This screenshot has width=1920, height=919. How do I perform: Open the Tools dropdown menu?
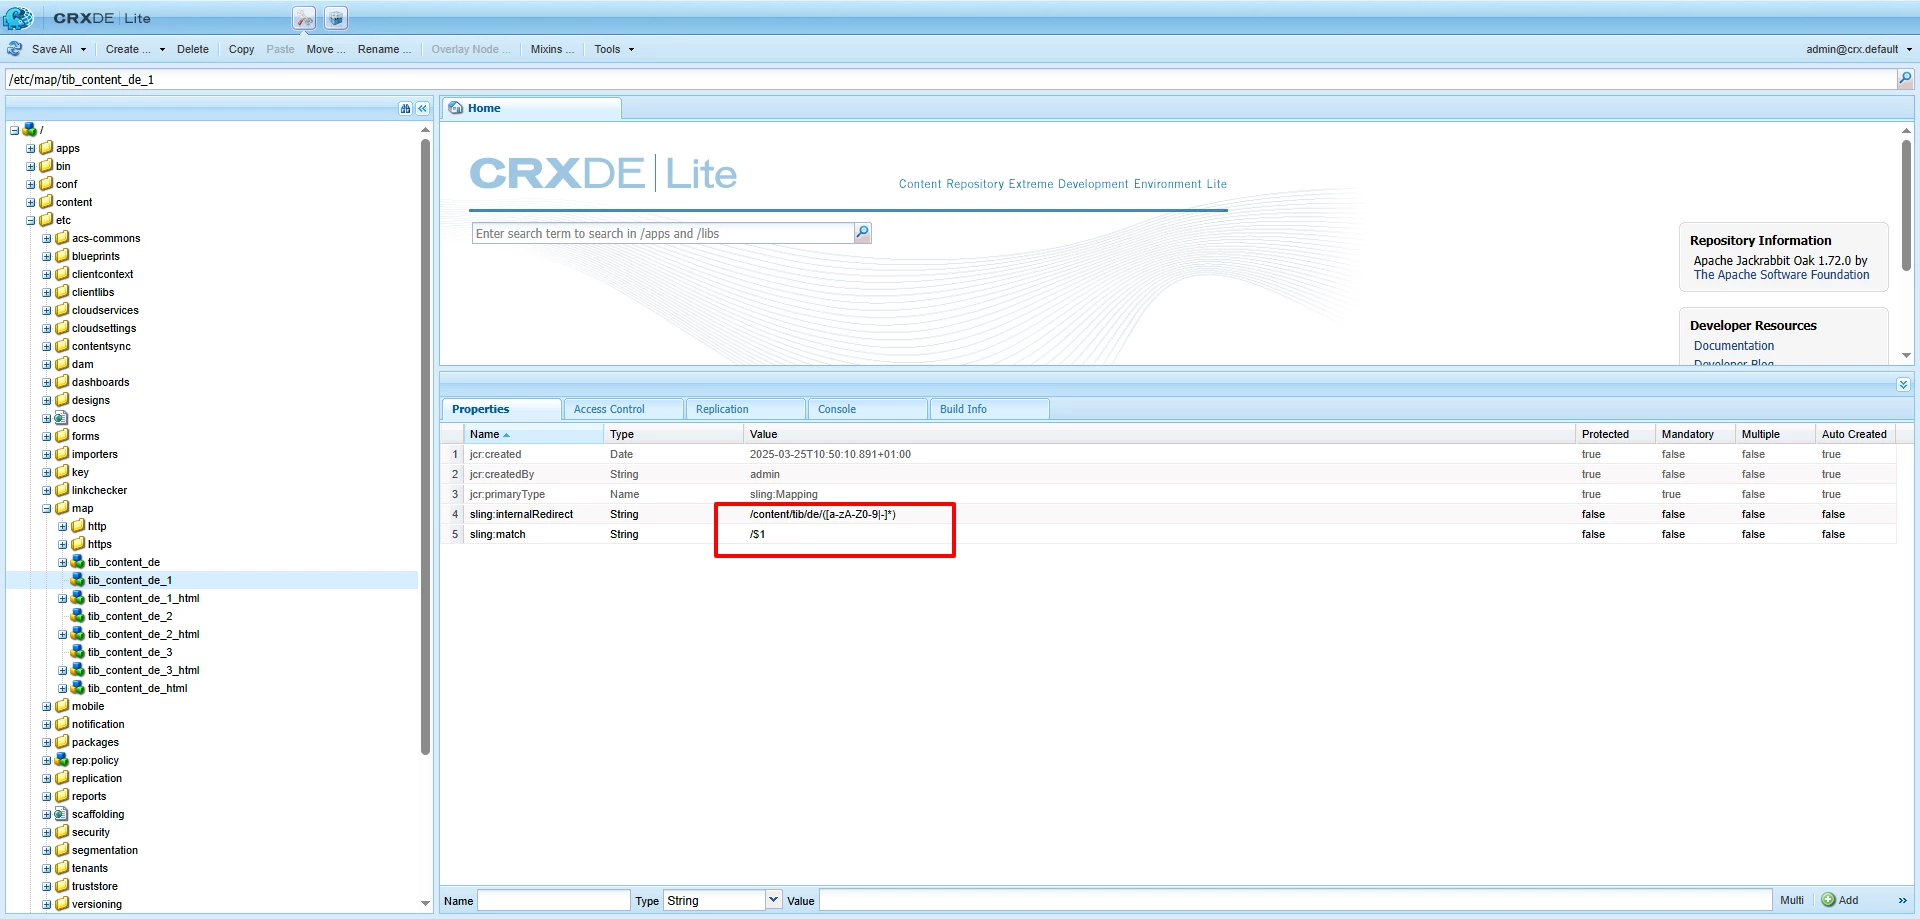[x=614, y=49]
